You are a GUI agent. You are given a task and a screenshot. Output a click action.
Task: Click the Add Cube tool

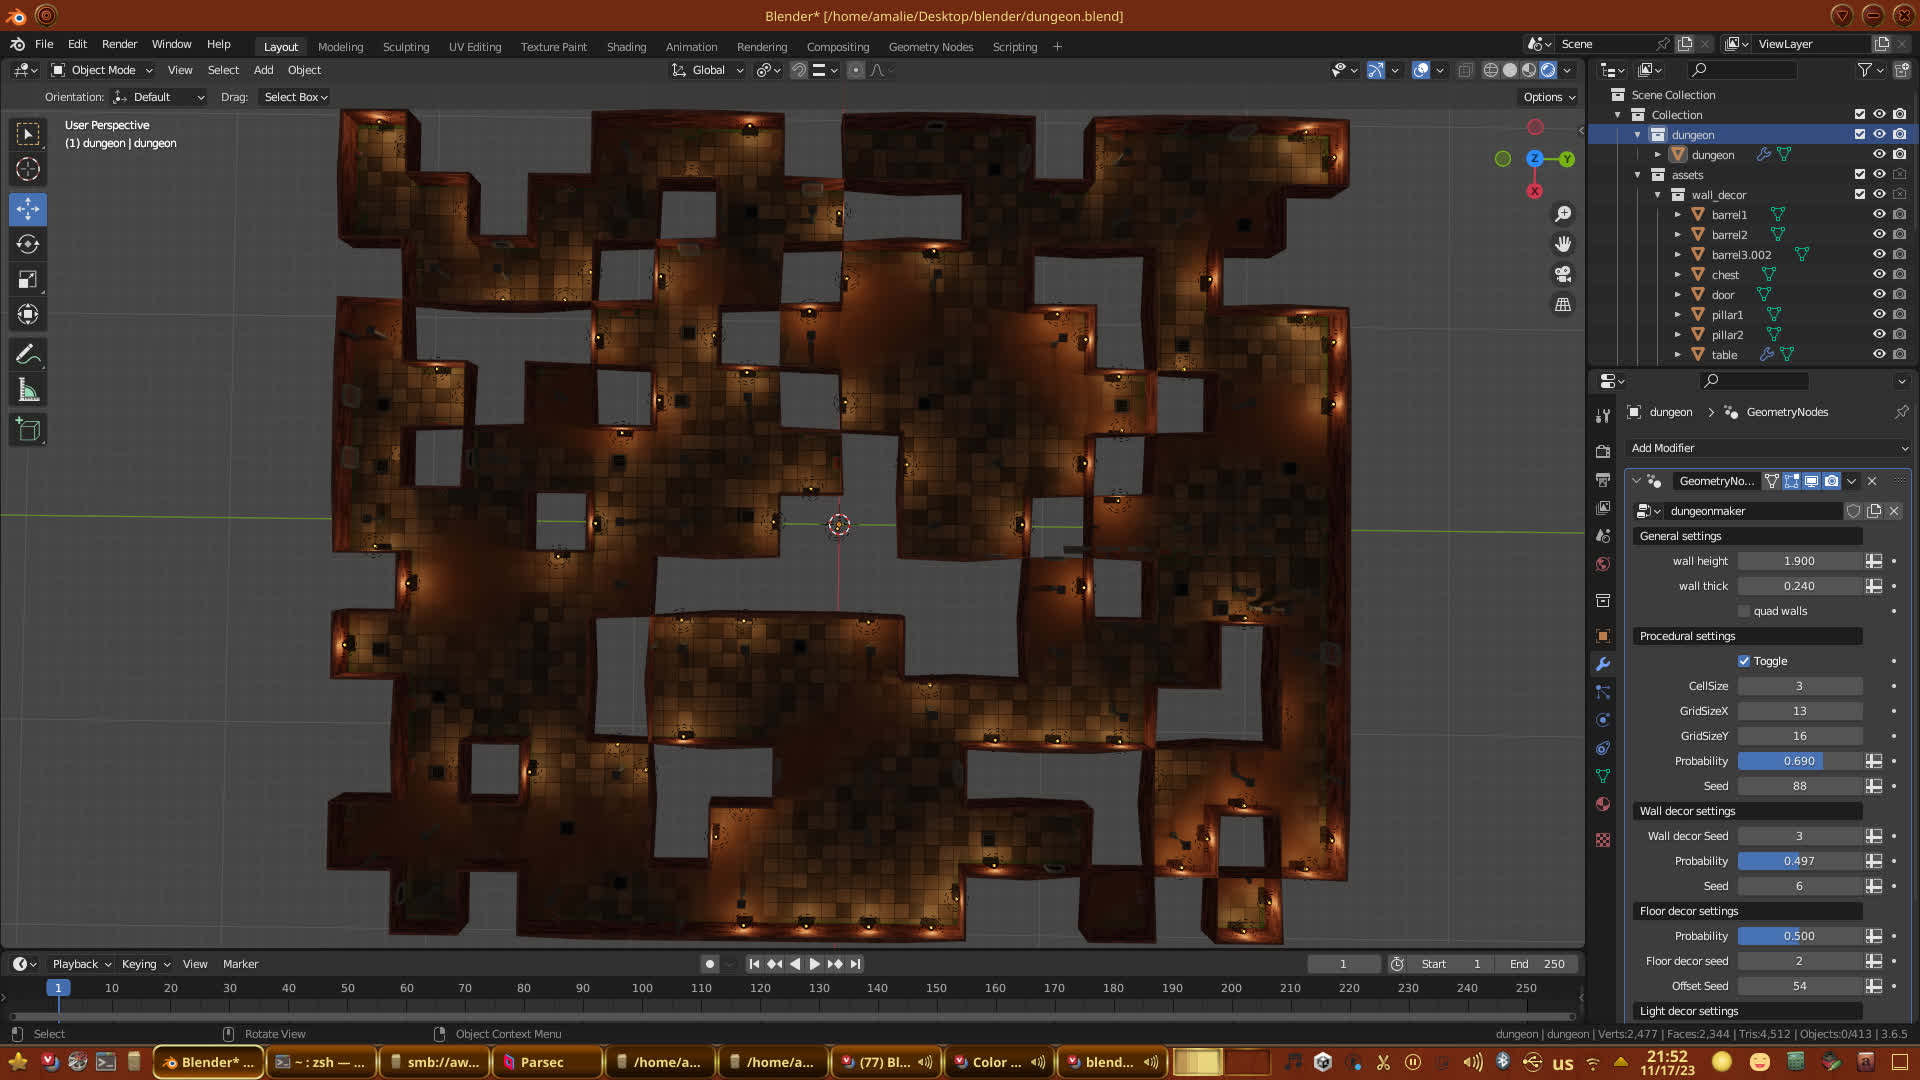click(x=28, y=430)
